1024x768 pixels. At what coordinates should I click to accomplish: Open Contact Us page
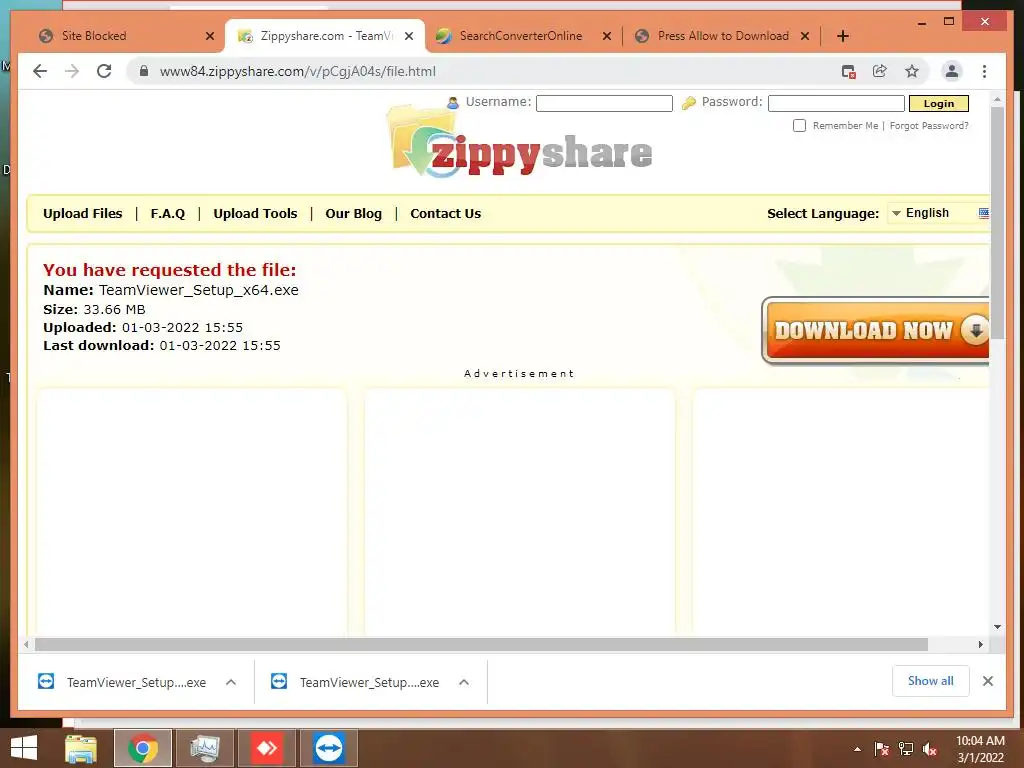(x=445, y=214)
